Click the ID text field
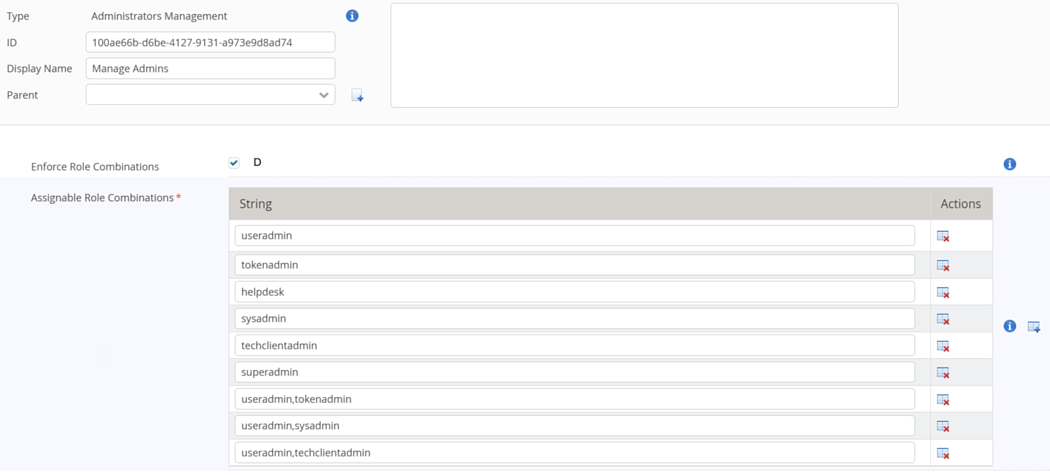1050x475 pixels. tap(210, 42)
